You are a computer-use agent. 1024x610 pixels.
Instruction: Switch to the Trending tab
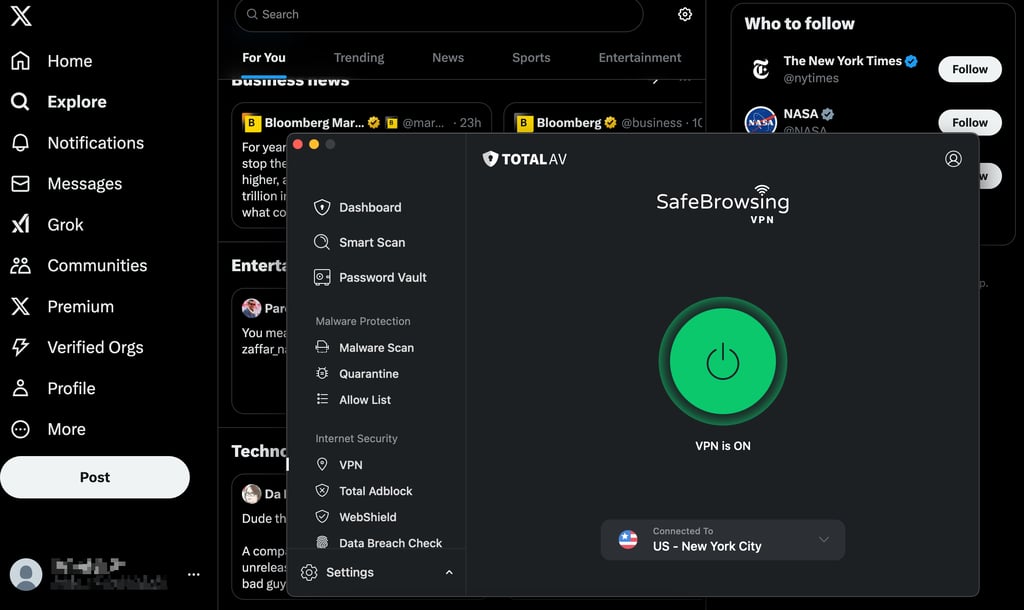(x=359, y=57)
